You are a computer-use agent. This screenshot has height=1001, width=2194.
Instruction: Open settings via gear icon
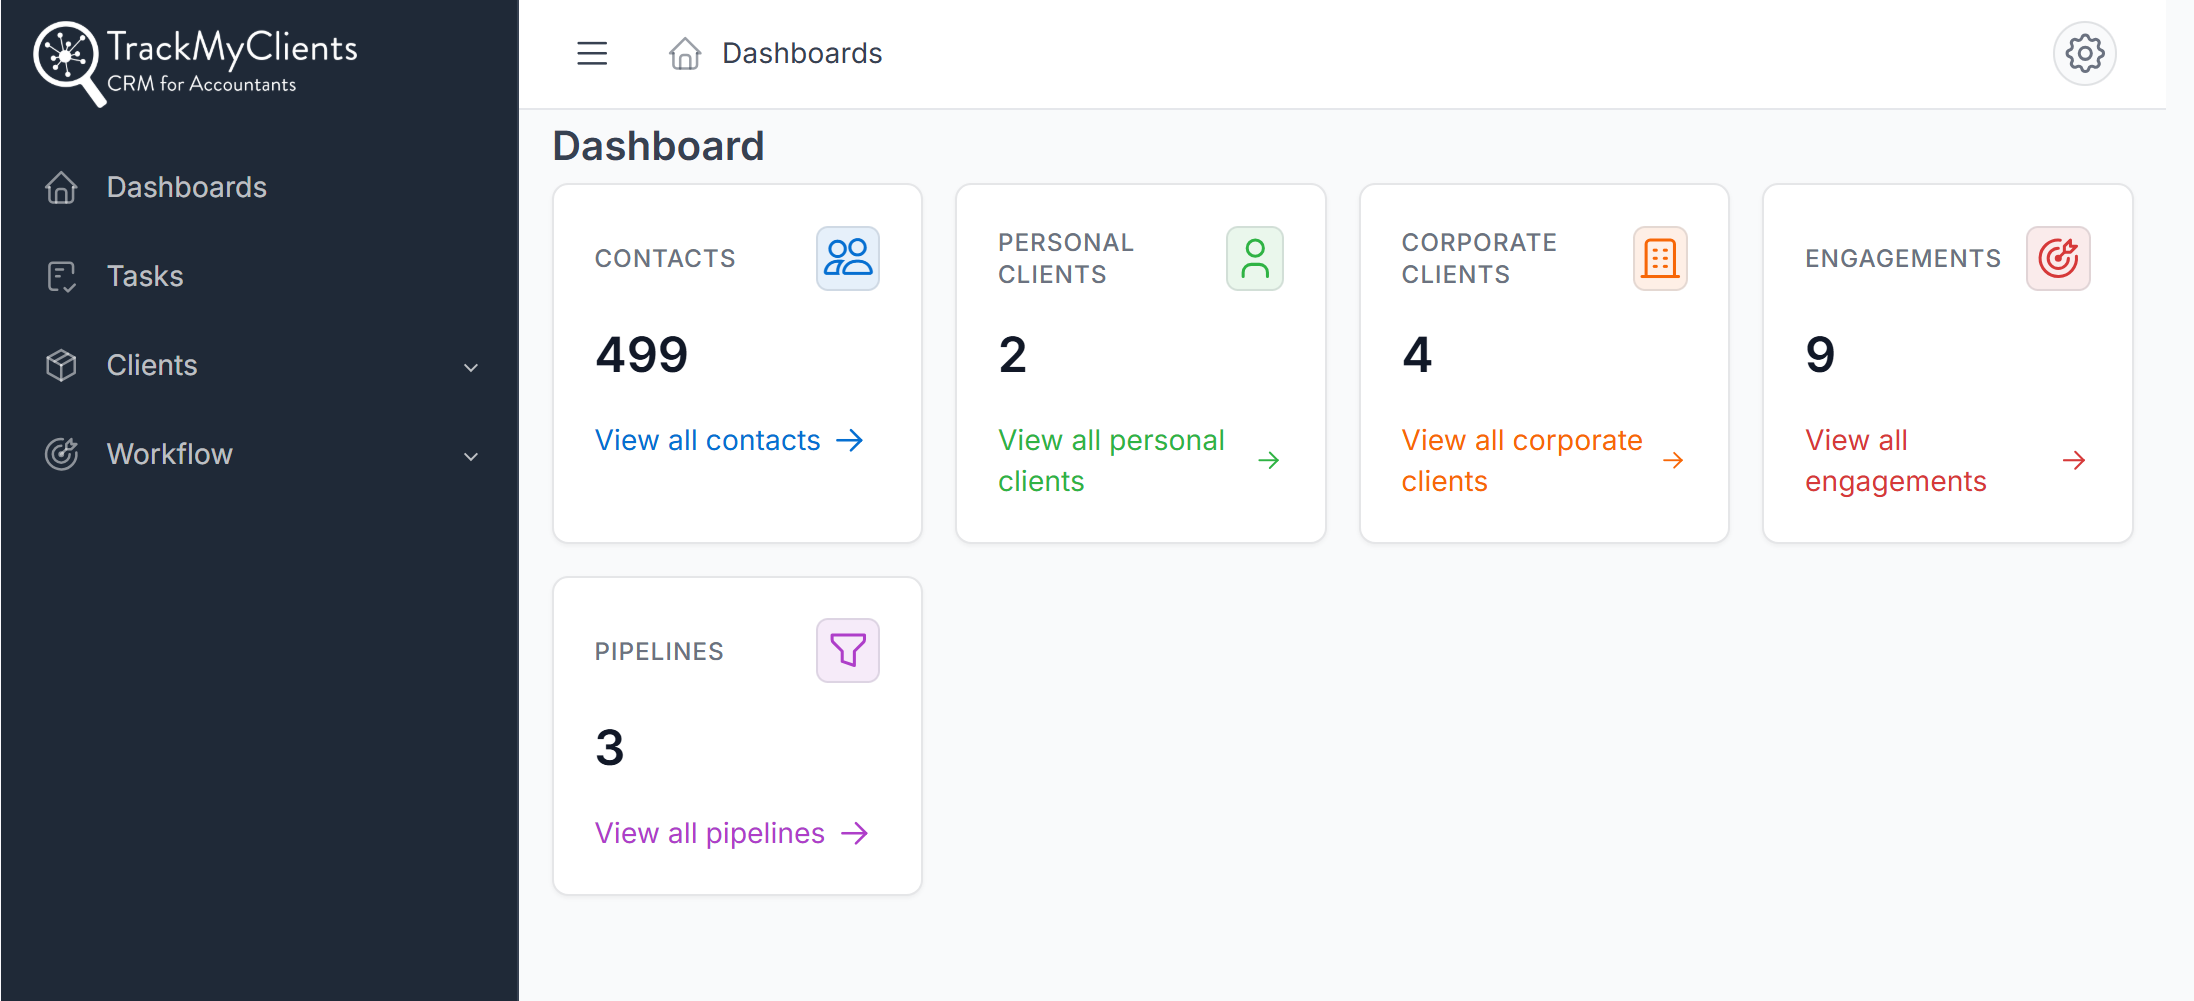[2084, 53]
